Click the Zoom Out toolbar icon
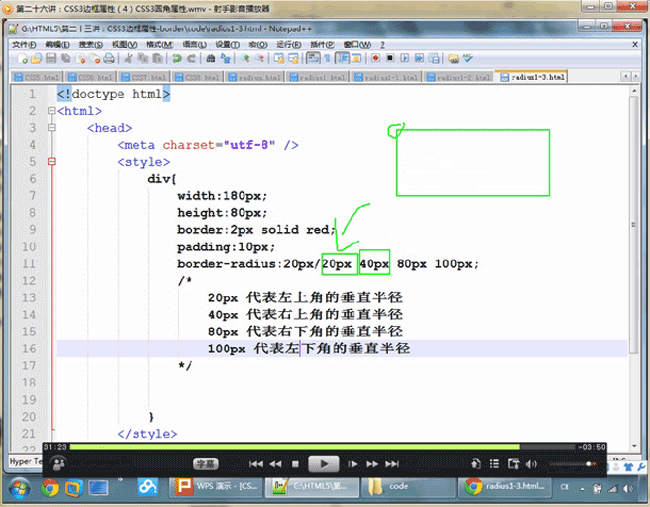 260,58
